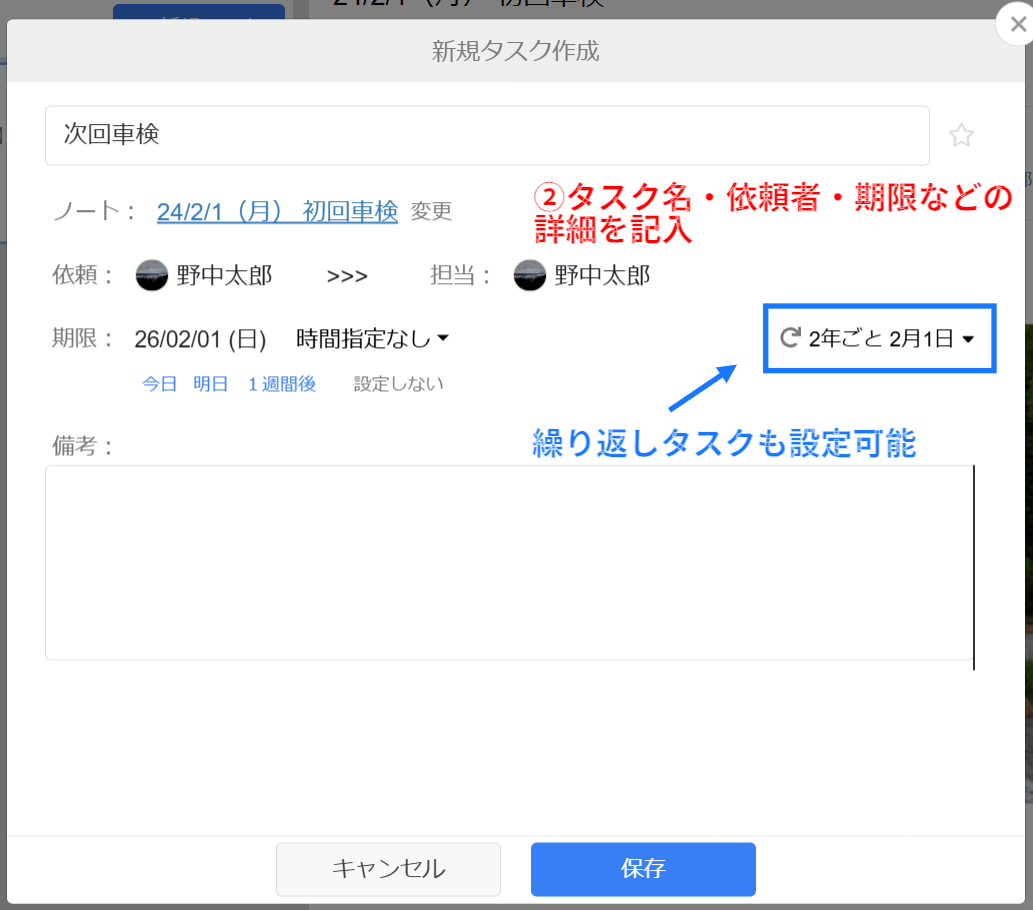1033x910 pixels.
Task: Click 変更 to change the linked note
Action: (x=431, y=212)
